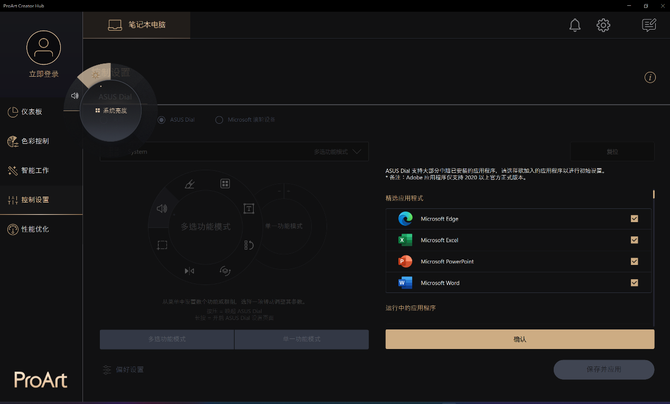Click the 确认 confirm button

[520, 339]
